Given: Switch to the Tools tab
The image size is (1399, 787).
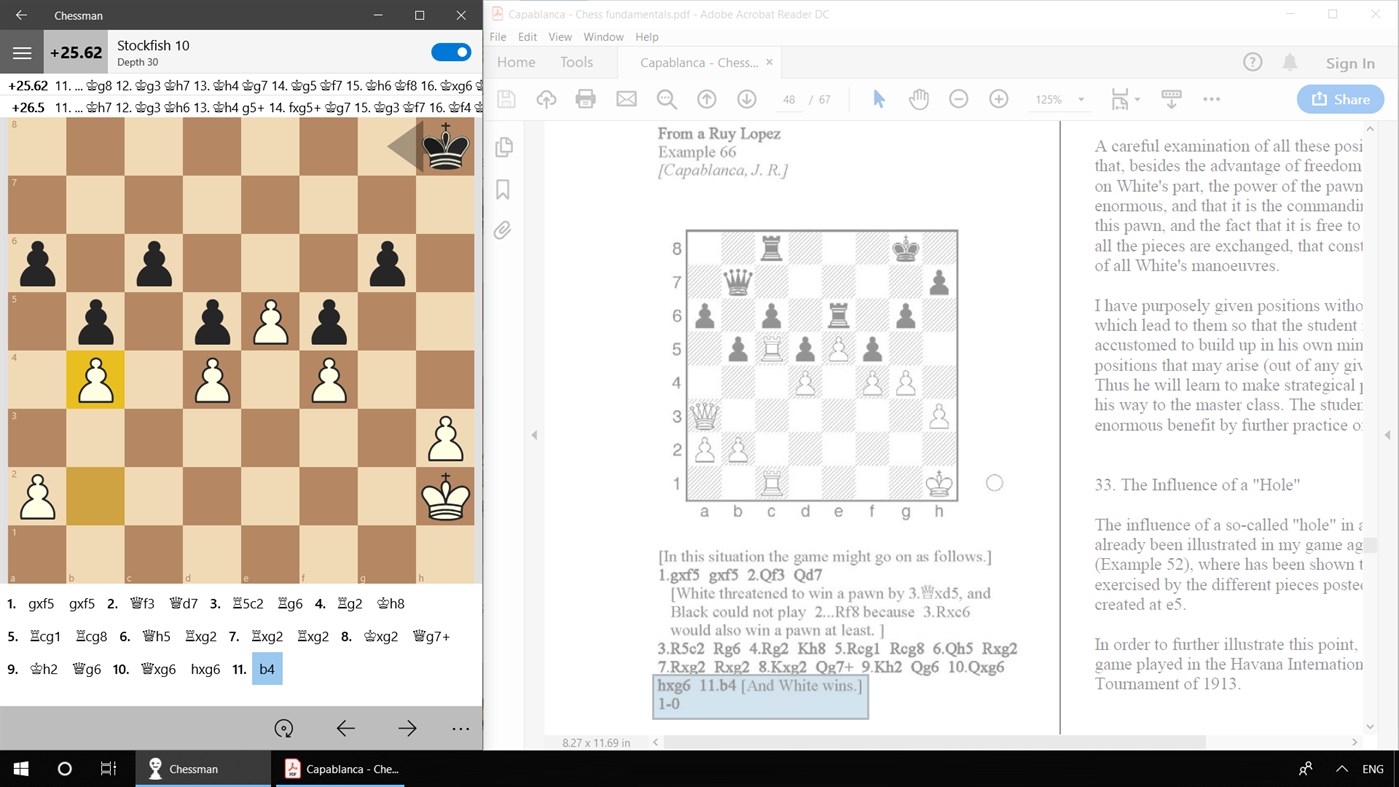Looking at the screenshot, I should point(576,61).
